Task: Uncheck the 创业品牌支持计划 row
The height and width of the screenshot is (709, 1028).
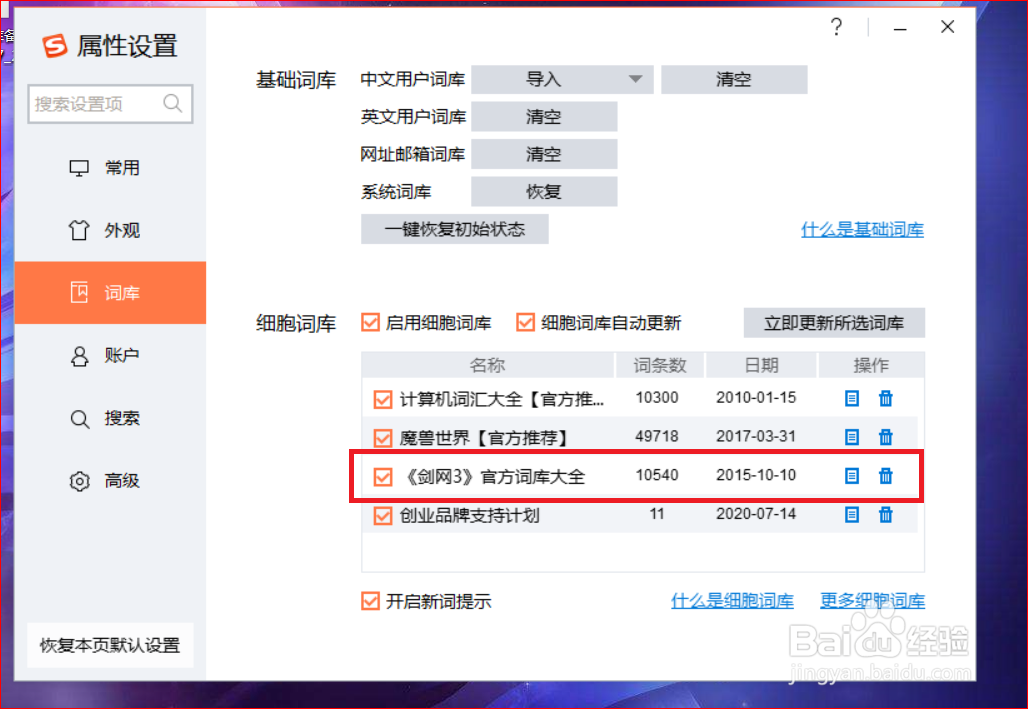Action: [383, 516]
